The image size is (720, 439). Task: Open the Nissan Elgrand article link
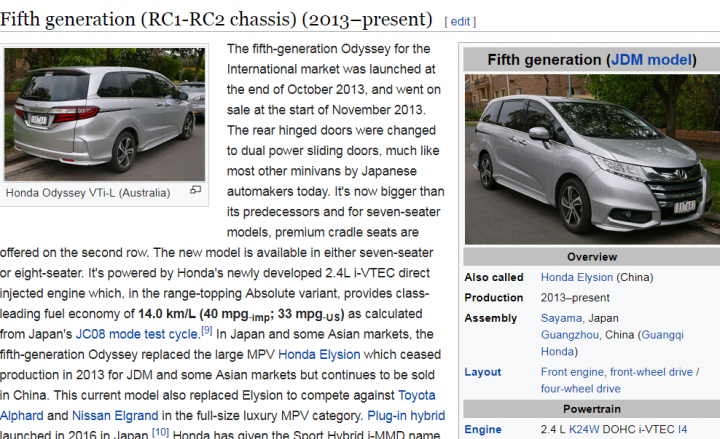(115, 416)
